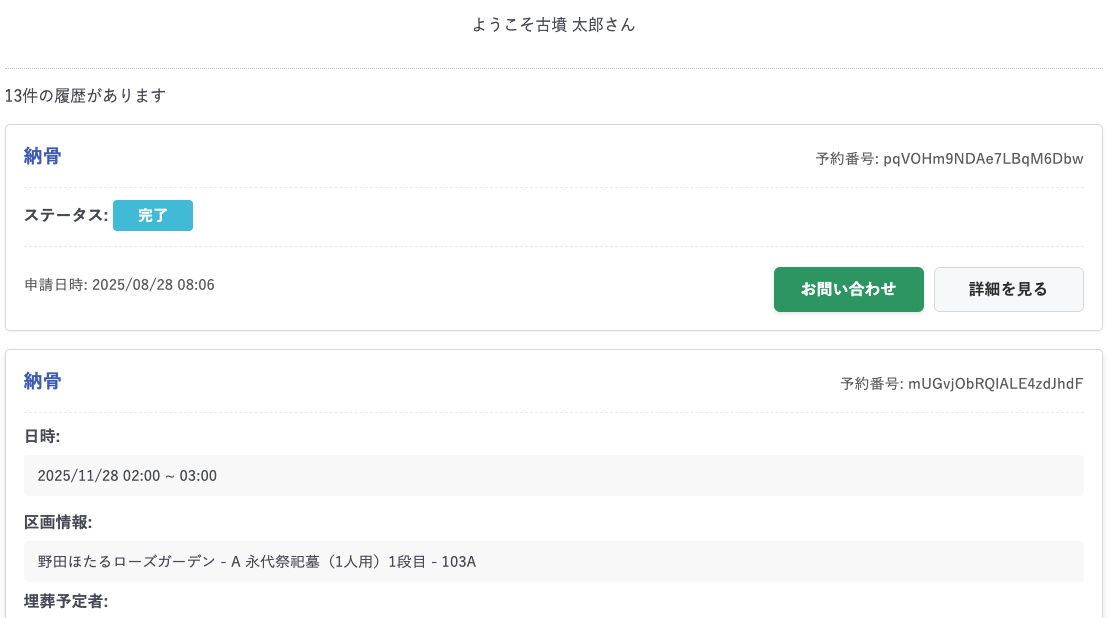This screenshot has width=1111, height=618.
Task: Click 103A at the end of the plot field
Action: 458,562
